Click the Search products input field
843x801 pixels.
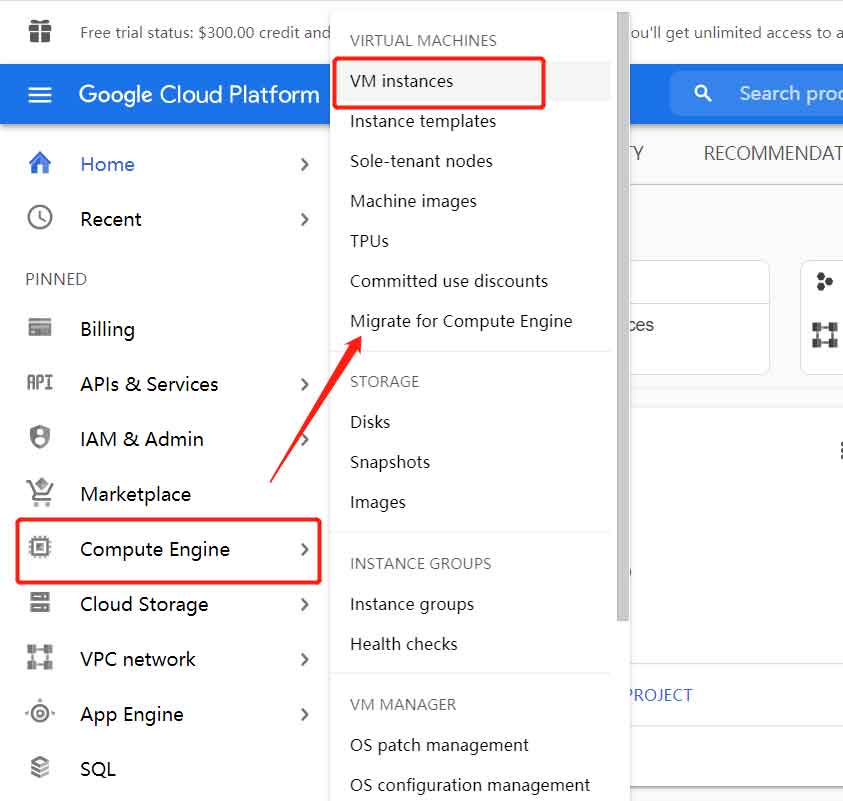[756, 93]
